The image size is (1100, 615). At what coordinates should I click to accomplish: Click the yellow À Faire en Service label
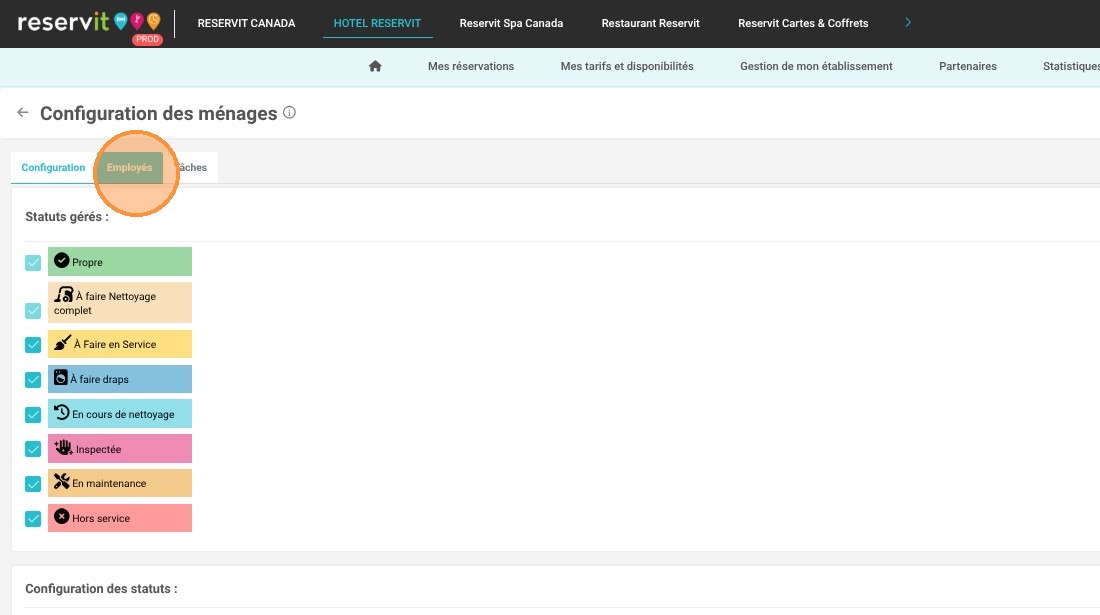[x=120, y=344]
